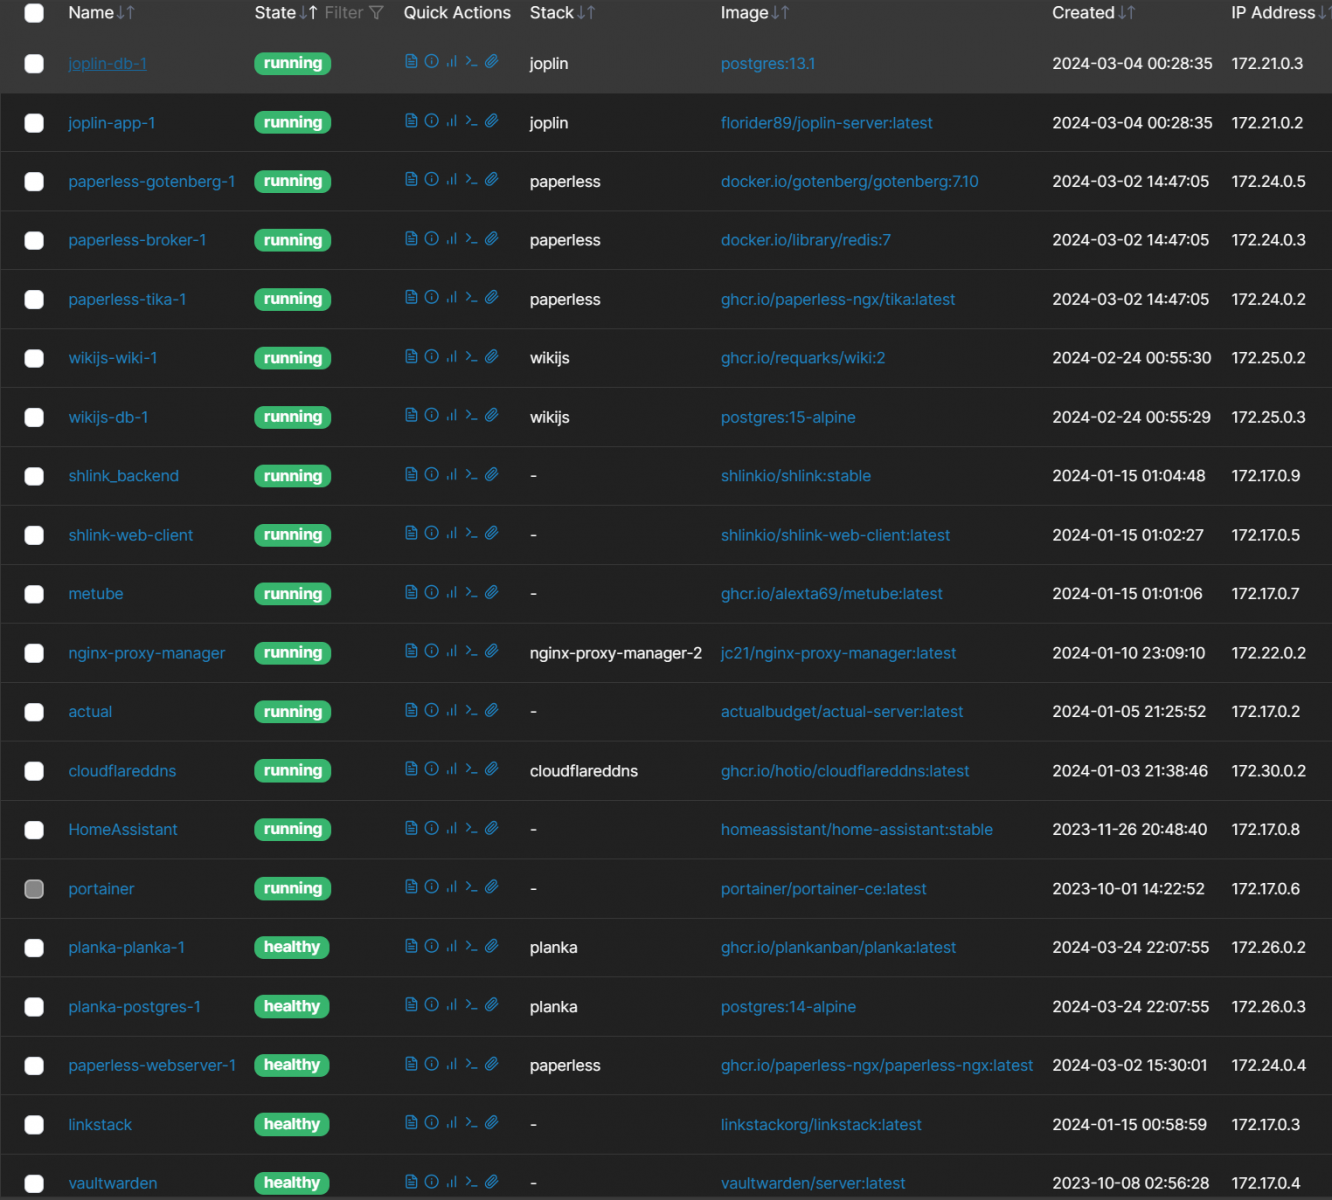View stats for joplin-app-1
Image resolution: width=1332 pixels, height=1200 pixels.
pos(451,121)
